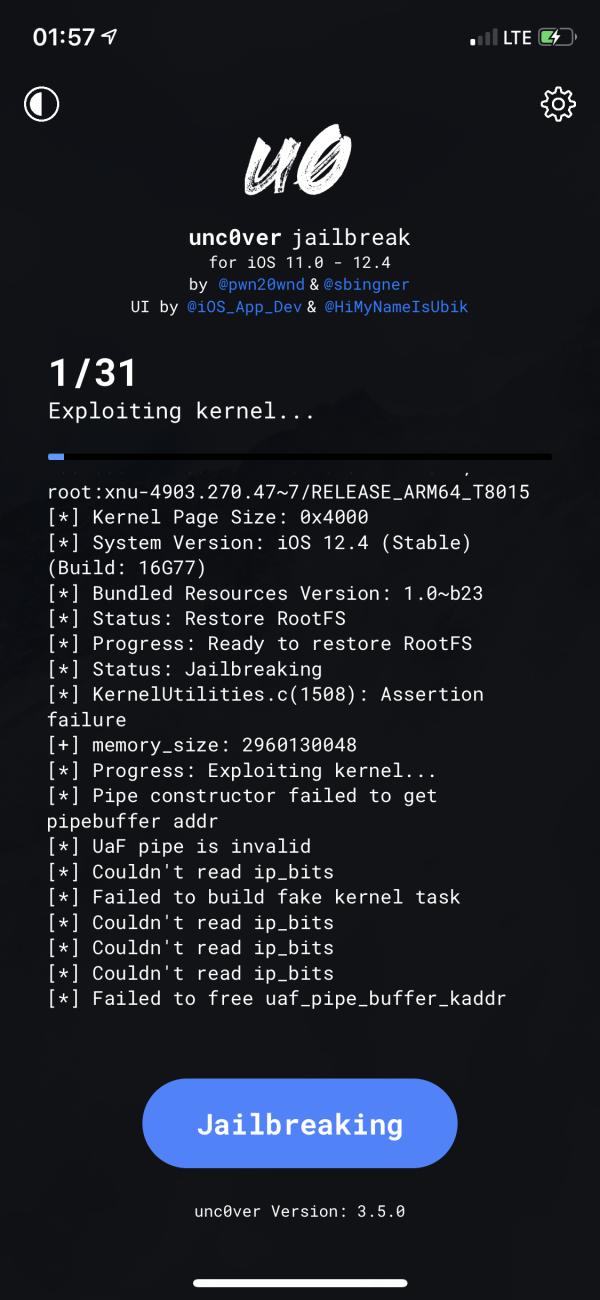Tap the location services arrow icon
The height and width of the screenshot is (1300, 600).
(109, 37)
